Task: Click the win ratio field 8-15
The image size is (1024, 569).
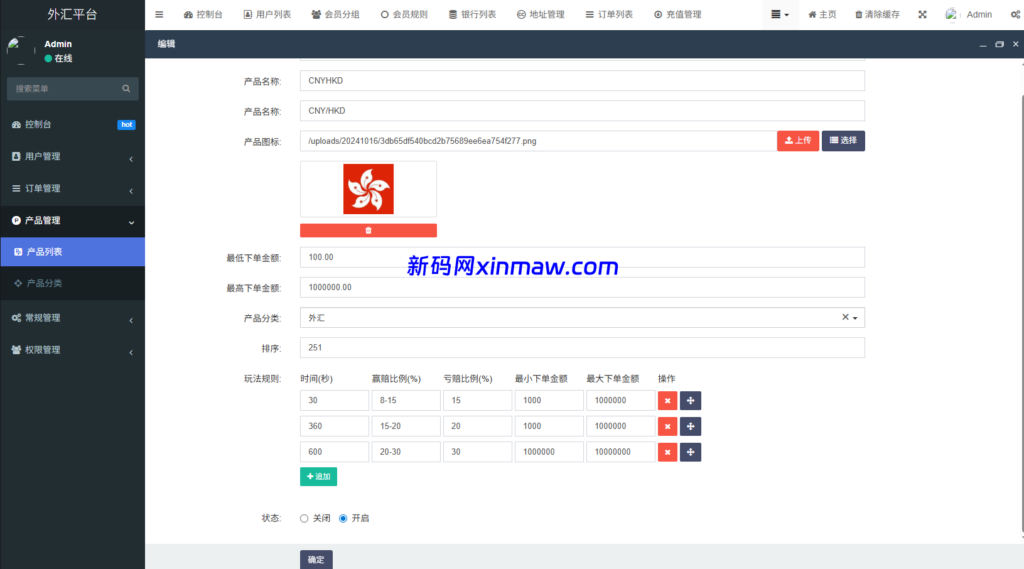Action: click(406, 400)
